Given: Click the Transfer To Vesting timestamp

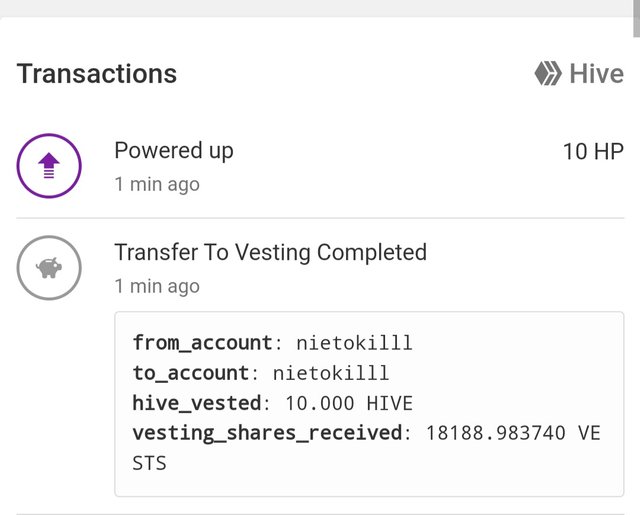Looking at the screenshot, I should click(x=157, y=286).
